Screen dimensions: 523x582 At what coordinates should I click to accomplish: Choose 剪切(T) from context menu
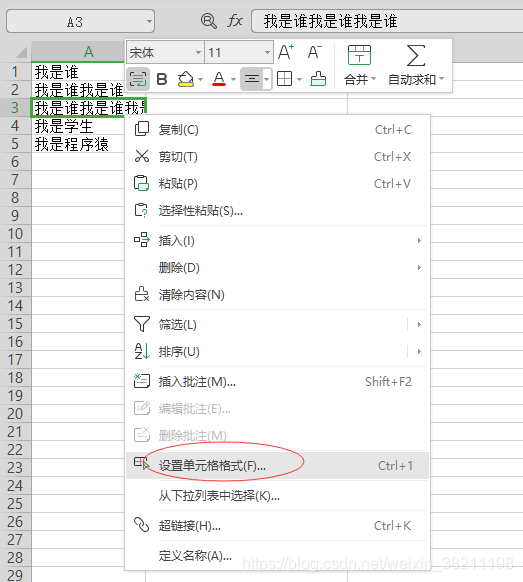(x=277, y=157)
